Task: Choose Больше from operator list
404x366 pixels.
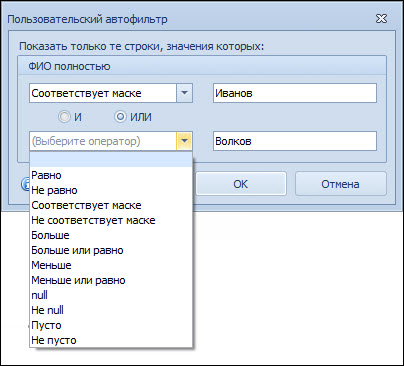Action: (x=111, y=235)
